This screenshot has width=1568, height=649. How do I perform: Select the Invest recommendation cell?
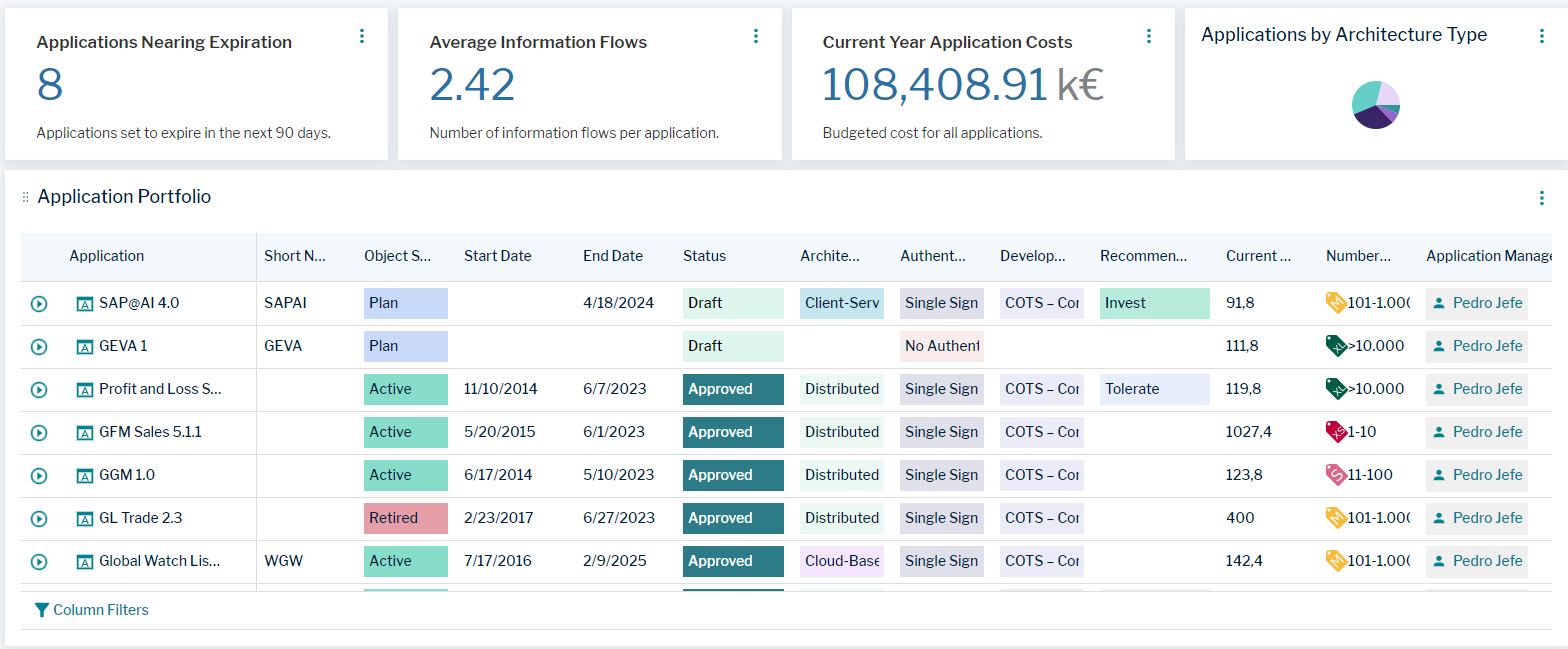1154,303
